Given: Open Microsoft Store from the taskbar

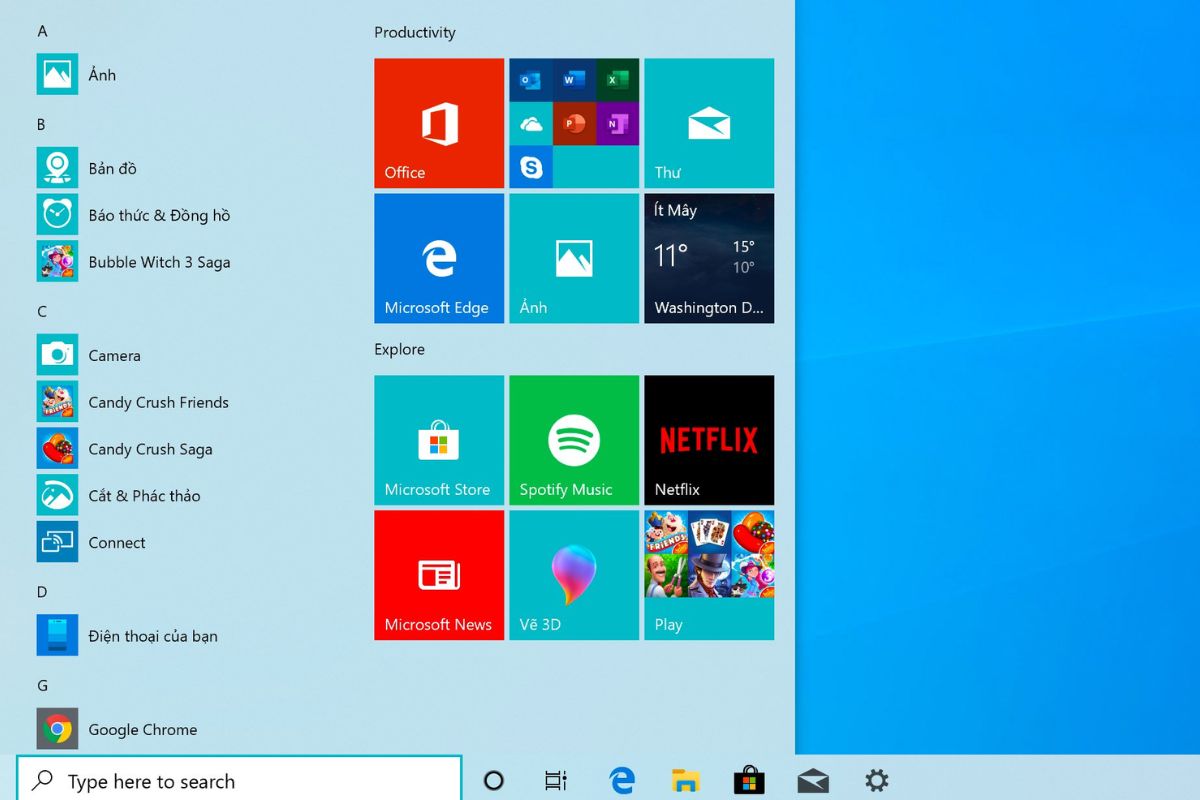Looking at the screenshot, I should (x=749, y=781).
